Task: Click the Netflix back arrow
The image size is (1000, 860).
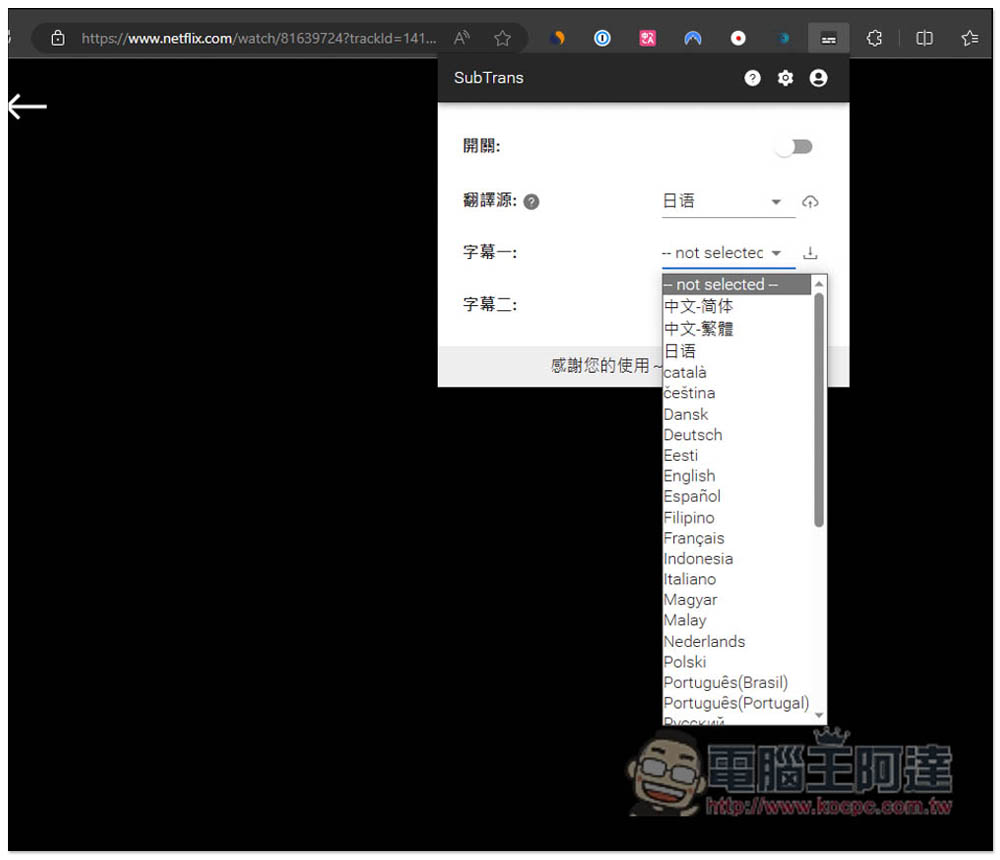Action: (x=27, y=107)
